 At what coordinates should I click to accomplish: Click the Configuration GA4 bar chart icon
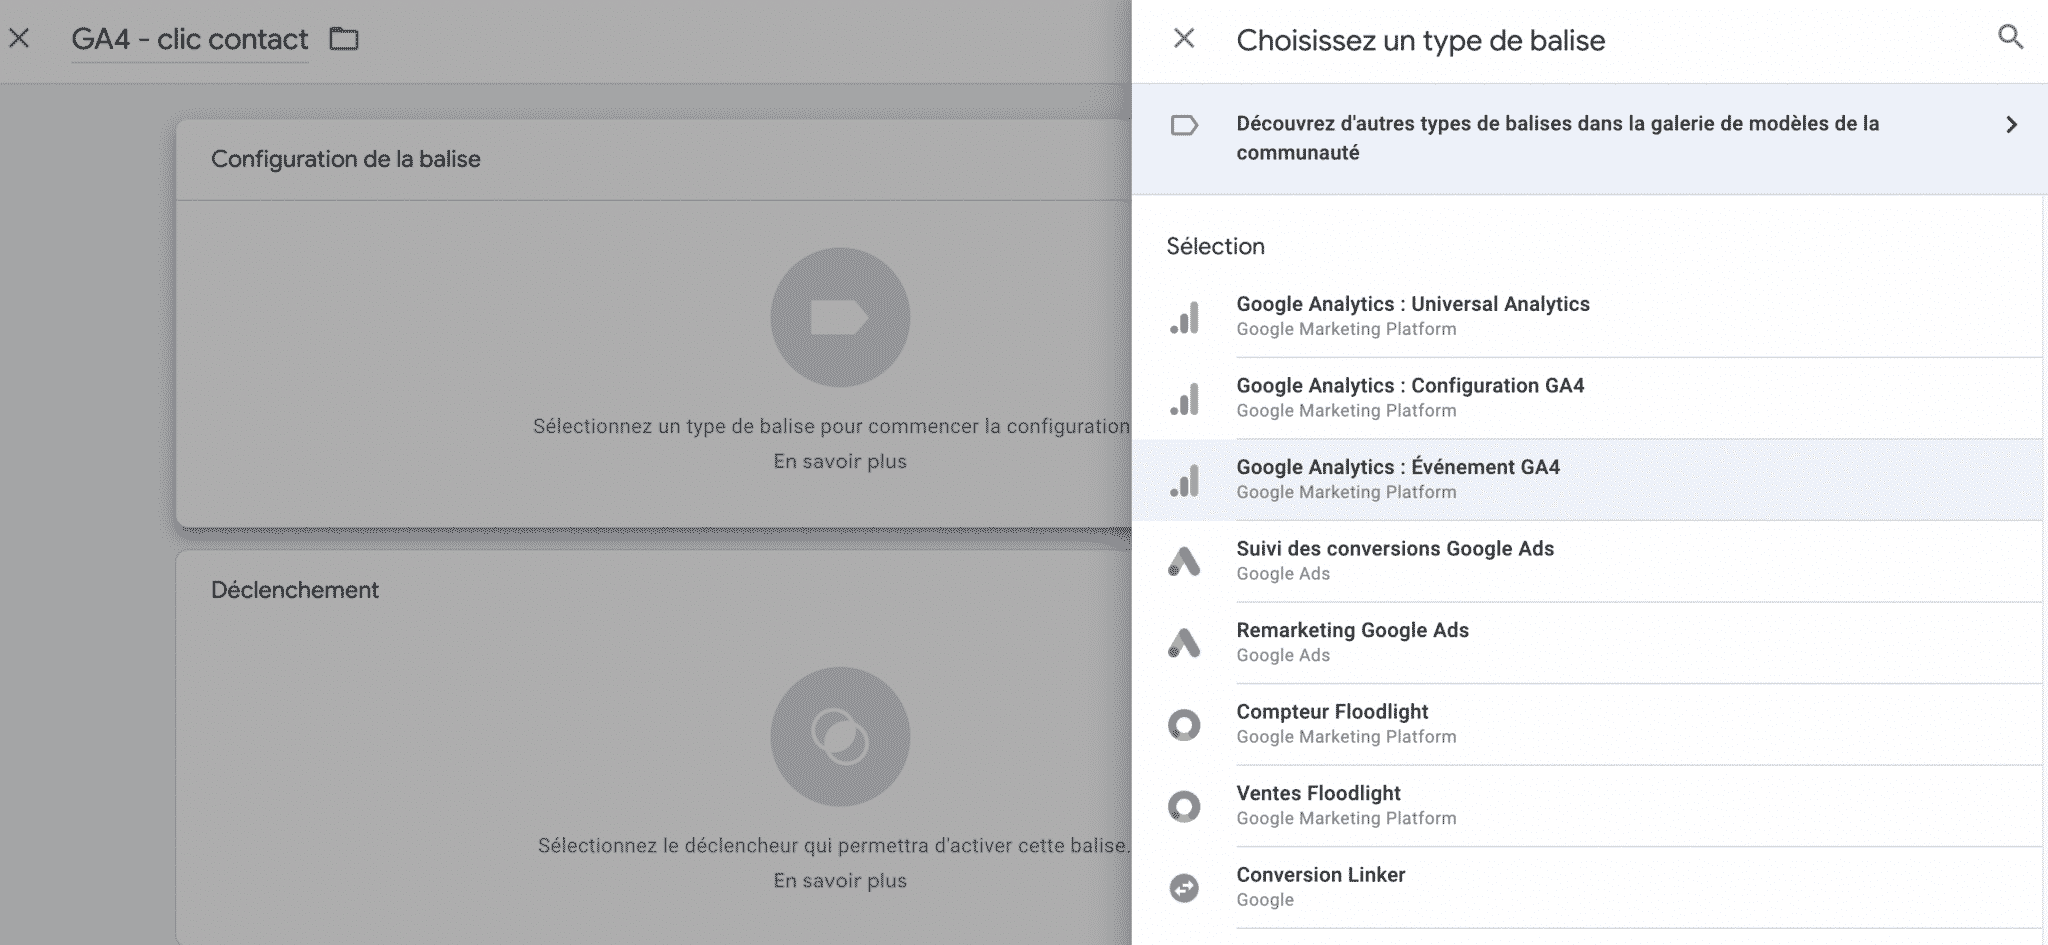(1185, 399)
